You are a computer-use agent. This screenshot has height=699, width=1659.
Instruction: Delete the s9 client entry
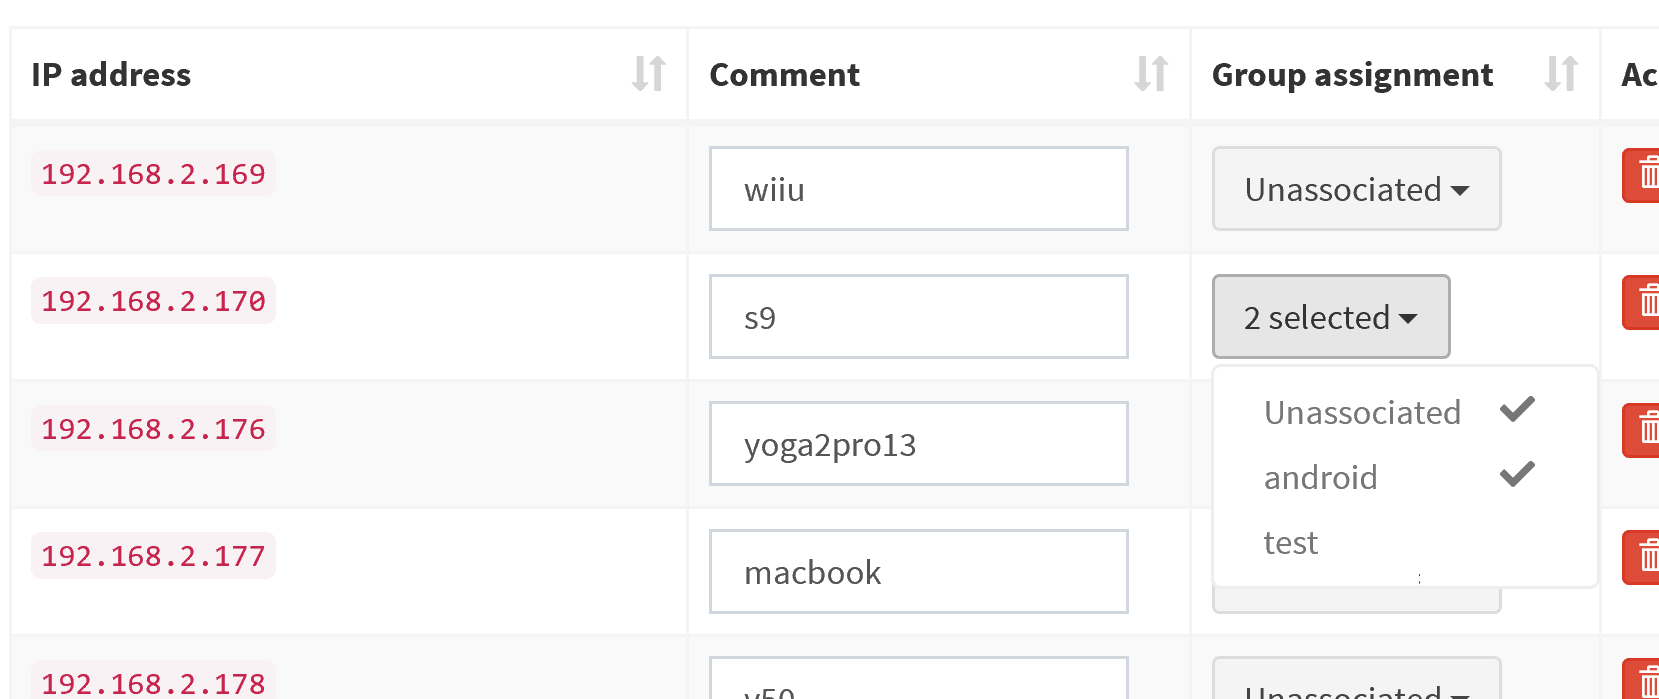pos(1645,301)
